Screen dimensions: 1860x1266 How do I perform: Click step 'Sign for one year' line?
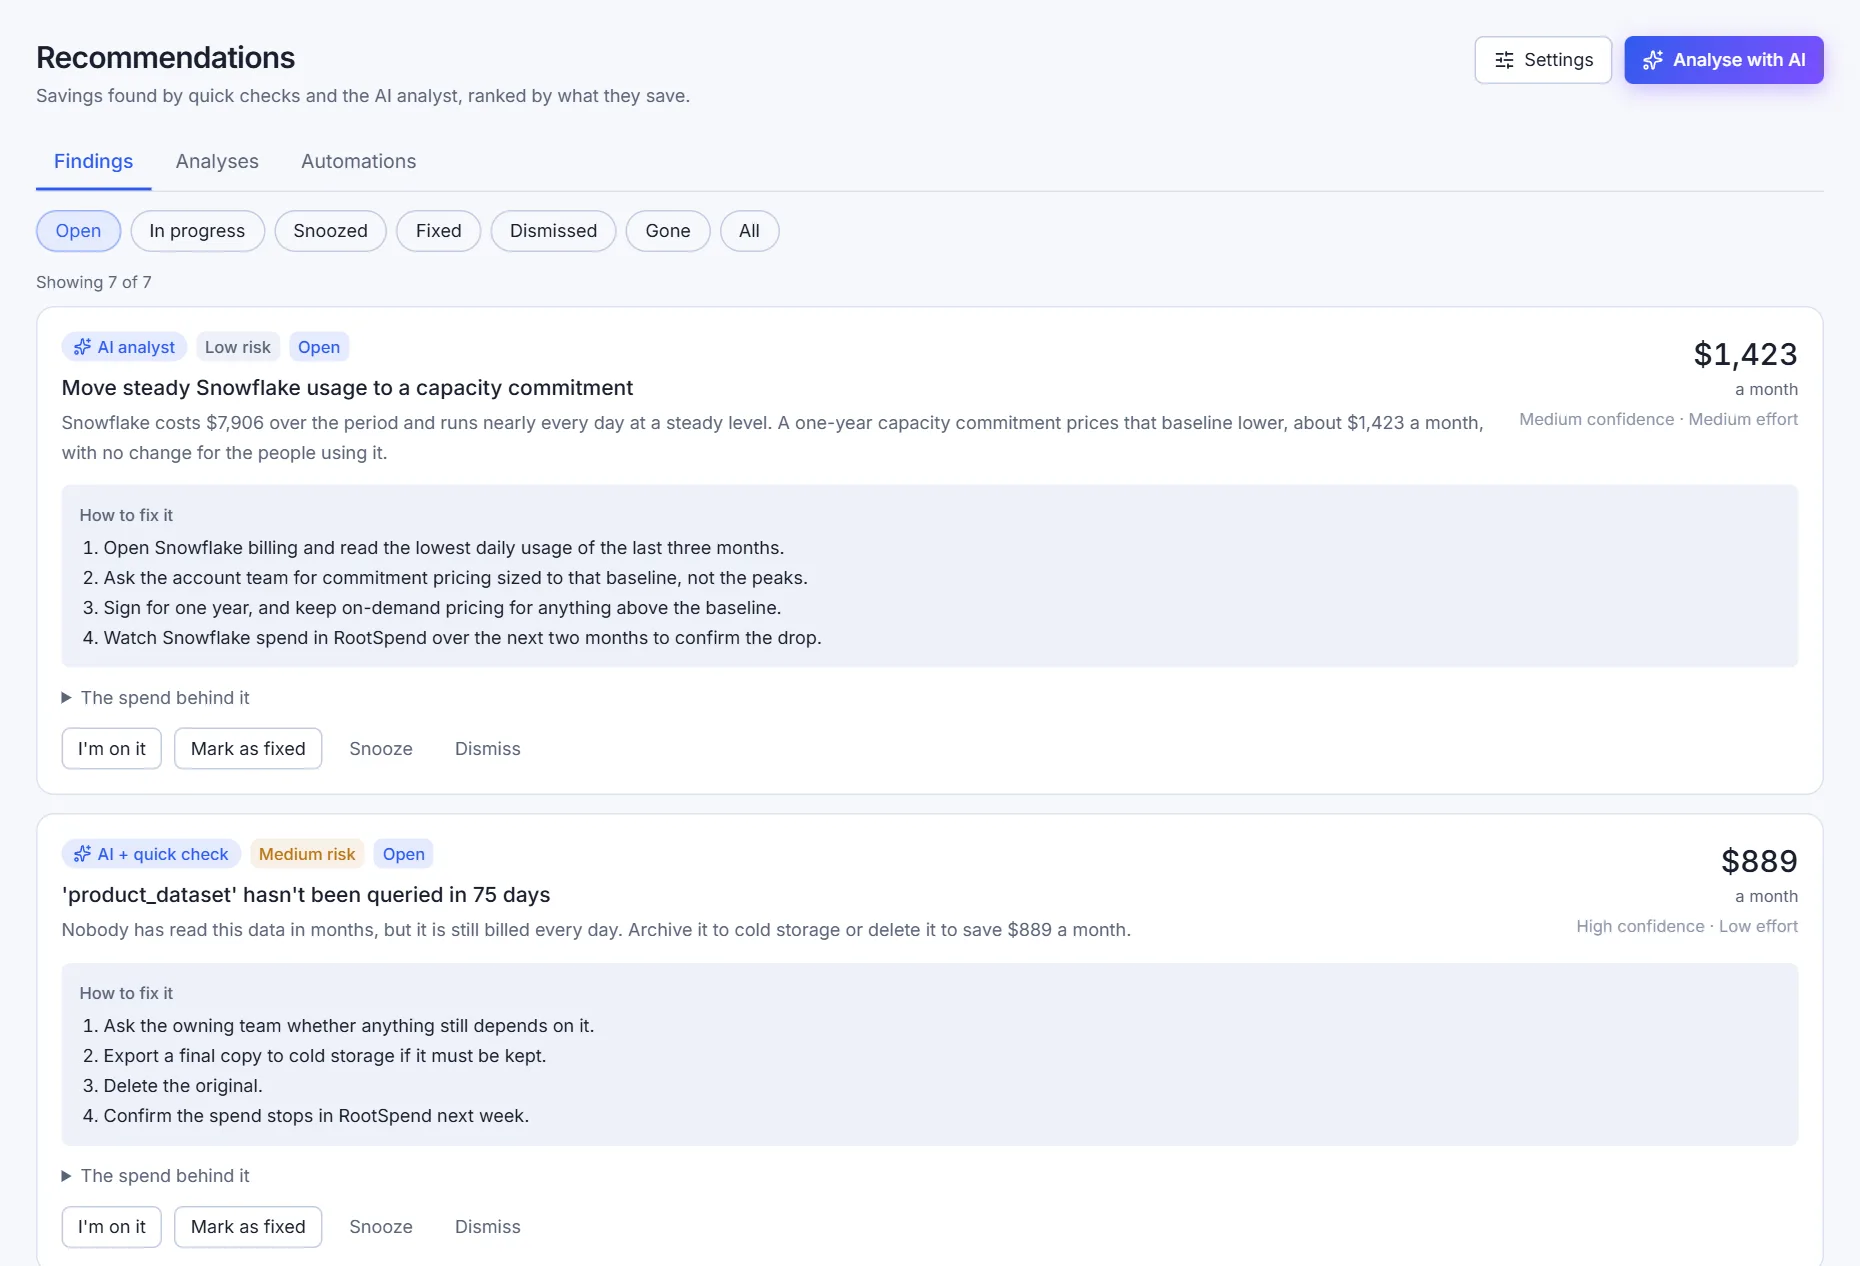[442, 608]
